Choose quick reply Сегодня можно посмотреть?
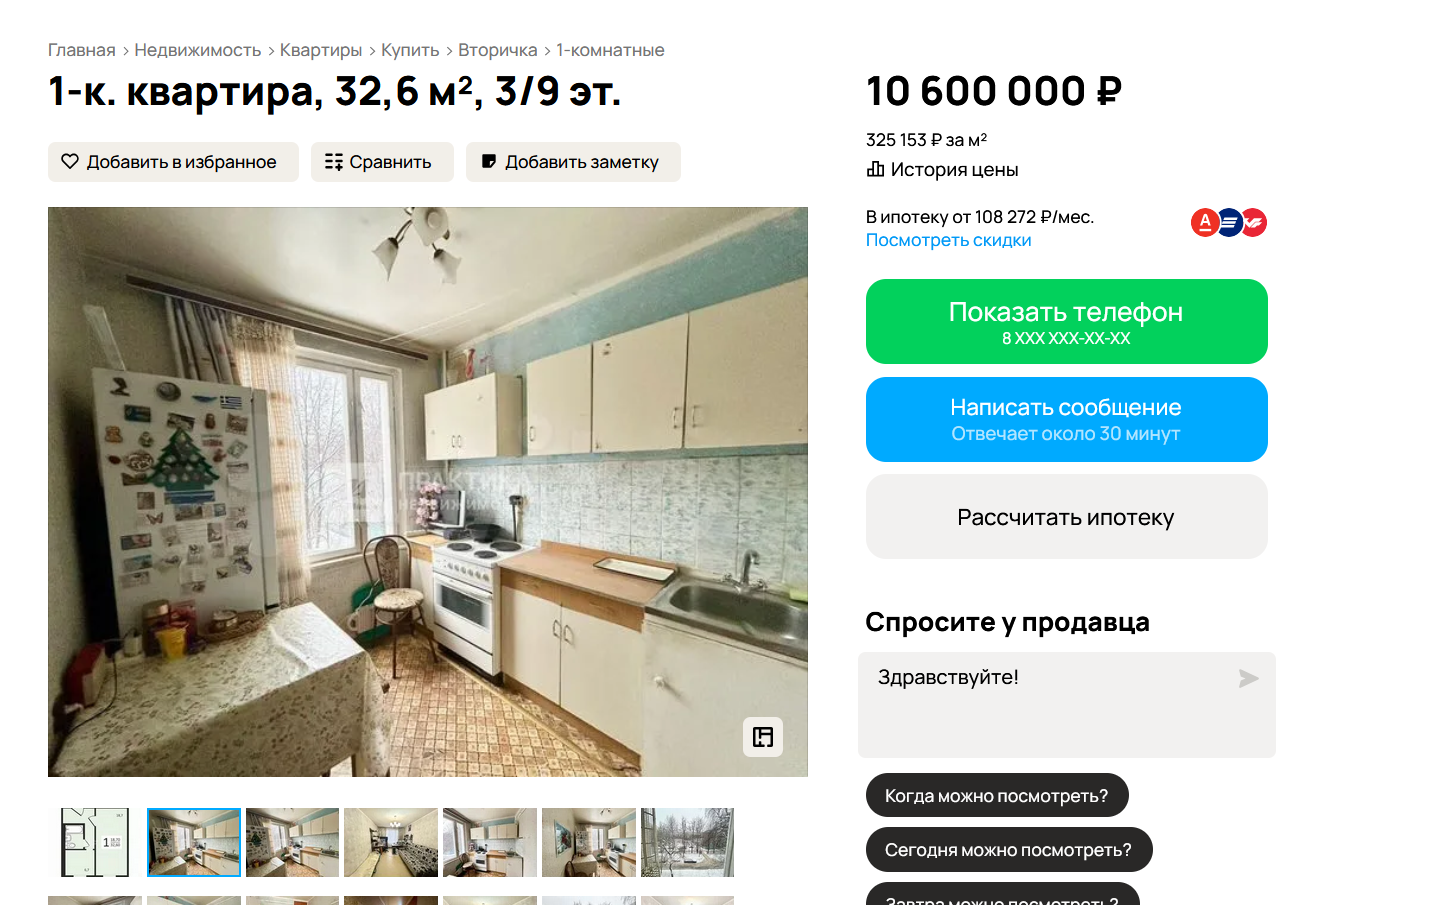The width and height of the screenshot is (1452, 905). point(1009,849)
